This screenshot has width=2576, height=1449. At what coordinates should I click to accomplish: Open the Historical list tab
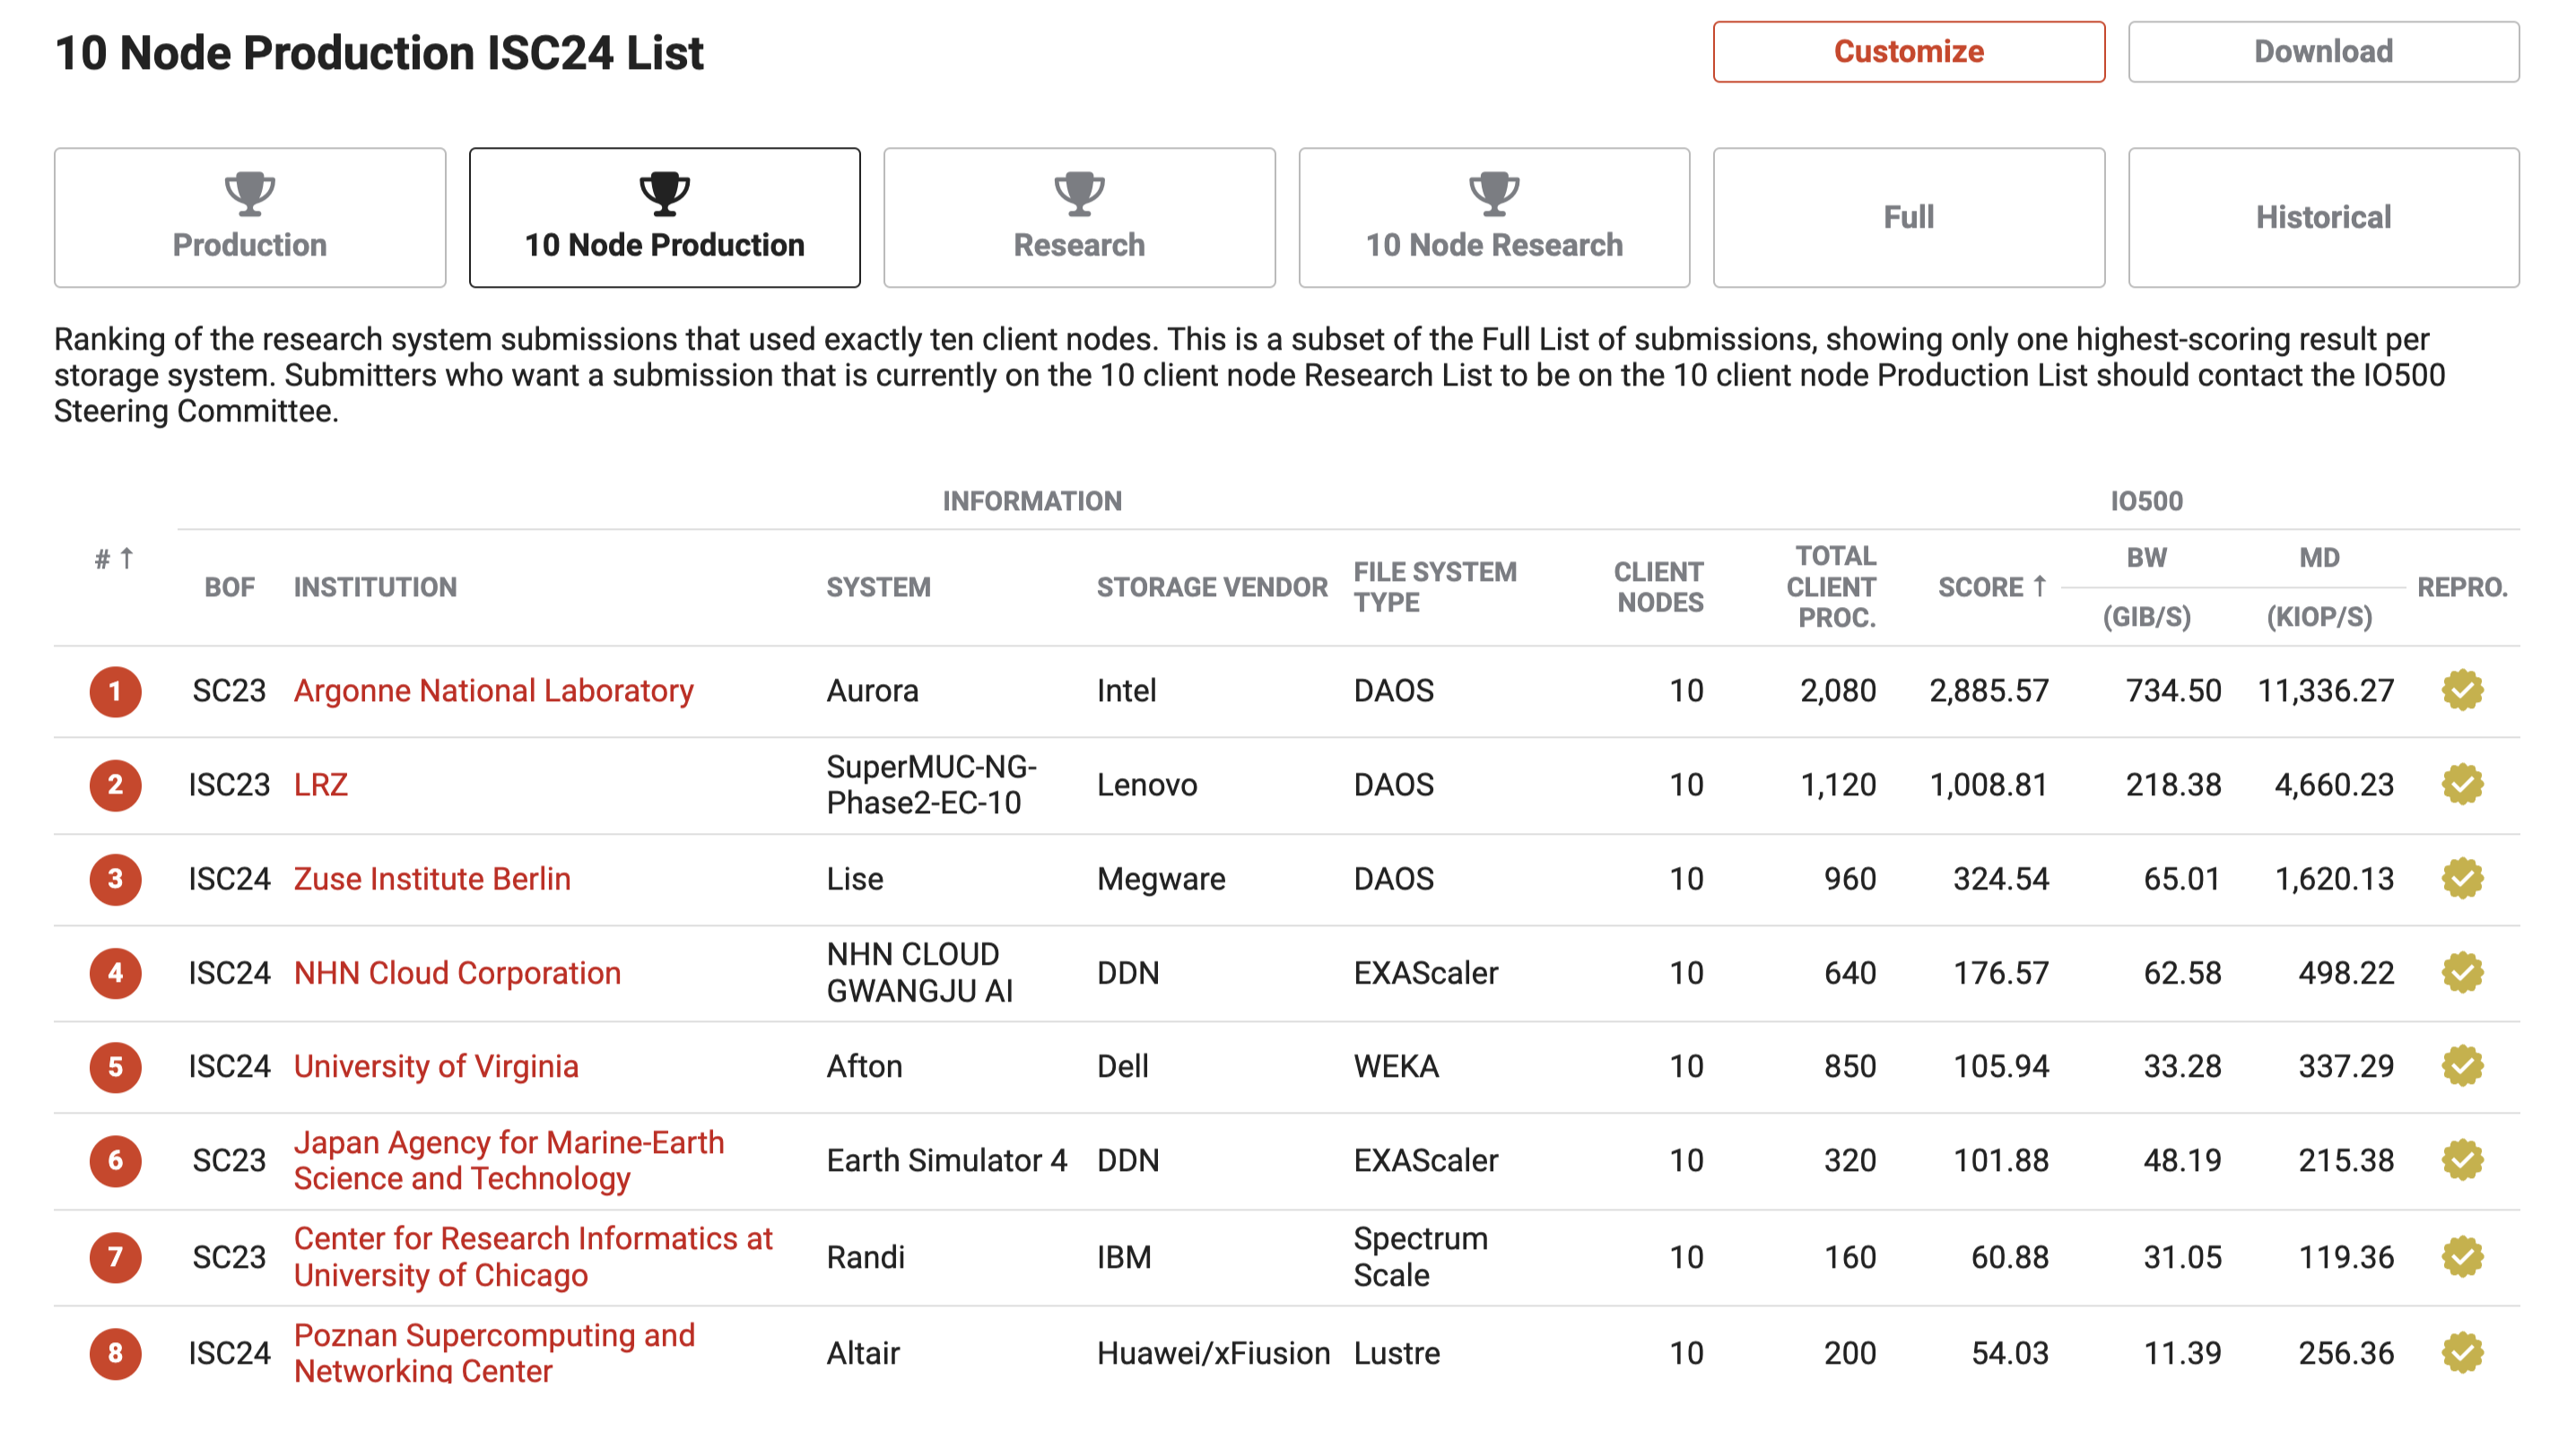(x=2323, y=217)
